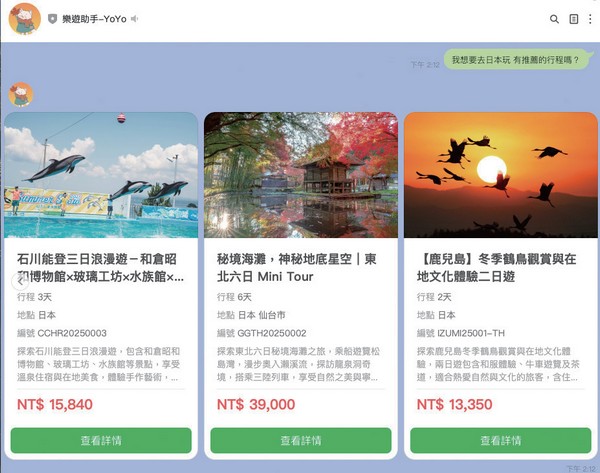This screenshot has width=600, height=473.
Task: Open the notes list icon in header
Action: [x=574, y=19]
